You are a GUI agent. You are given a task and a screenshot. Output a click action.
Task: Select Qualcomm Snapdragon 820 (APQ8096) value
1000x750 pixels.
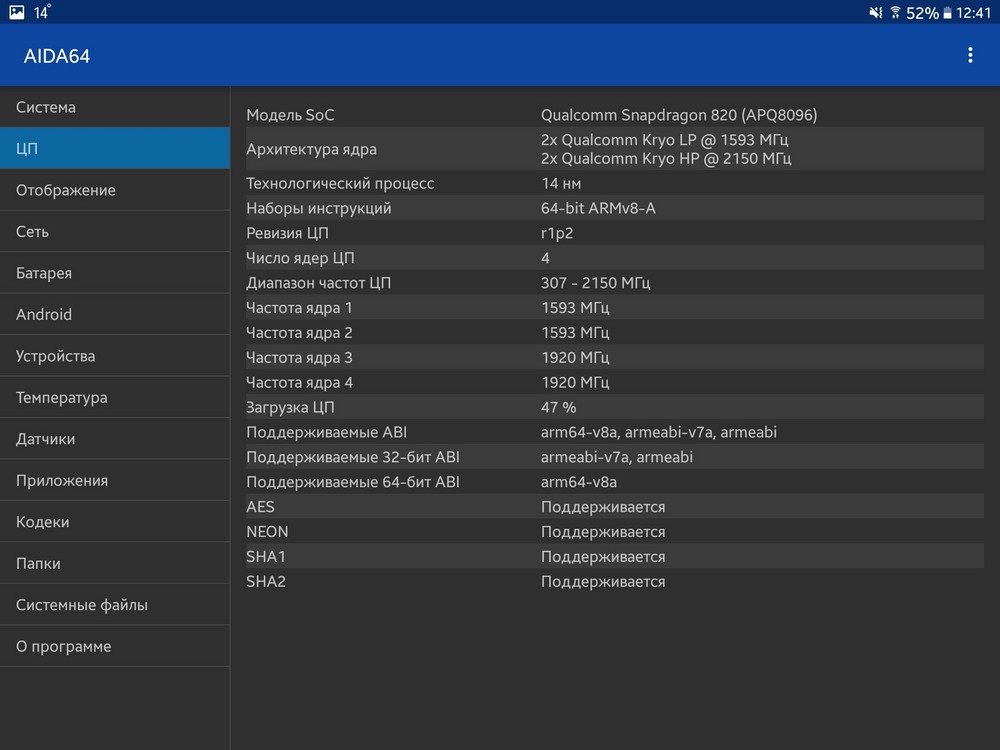point(679,115)
